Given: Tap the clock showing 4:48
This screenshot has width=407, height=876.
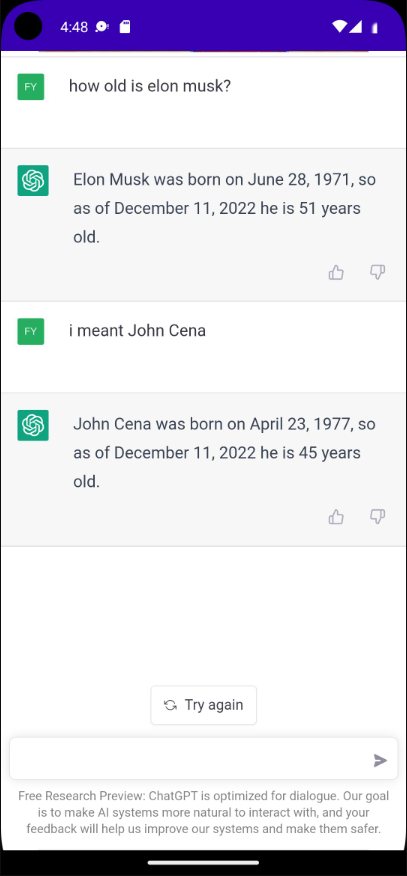Looking at the screenshot, I should coord(74,27).
